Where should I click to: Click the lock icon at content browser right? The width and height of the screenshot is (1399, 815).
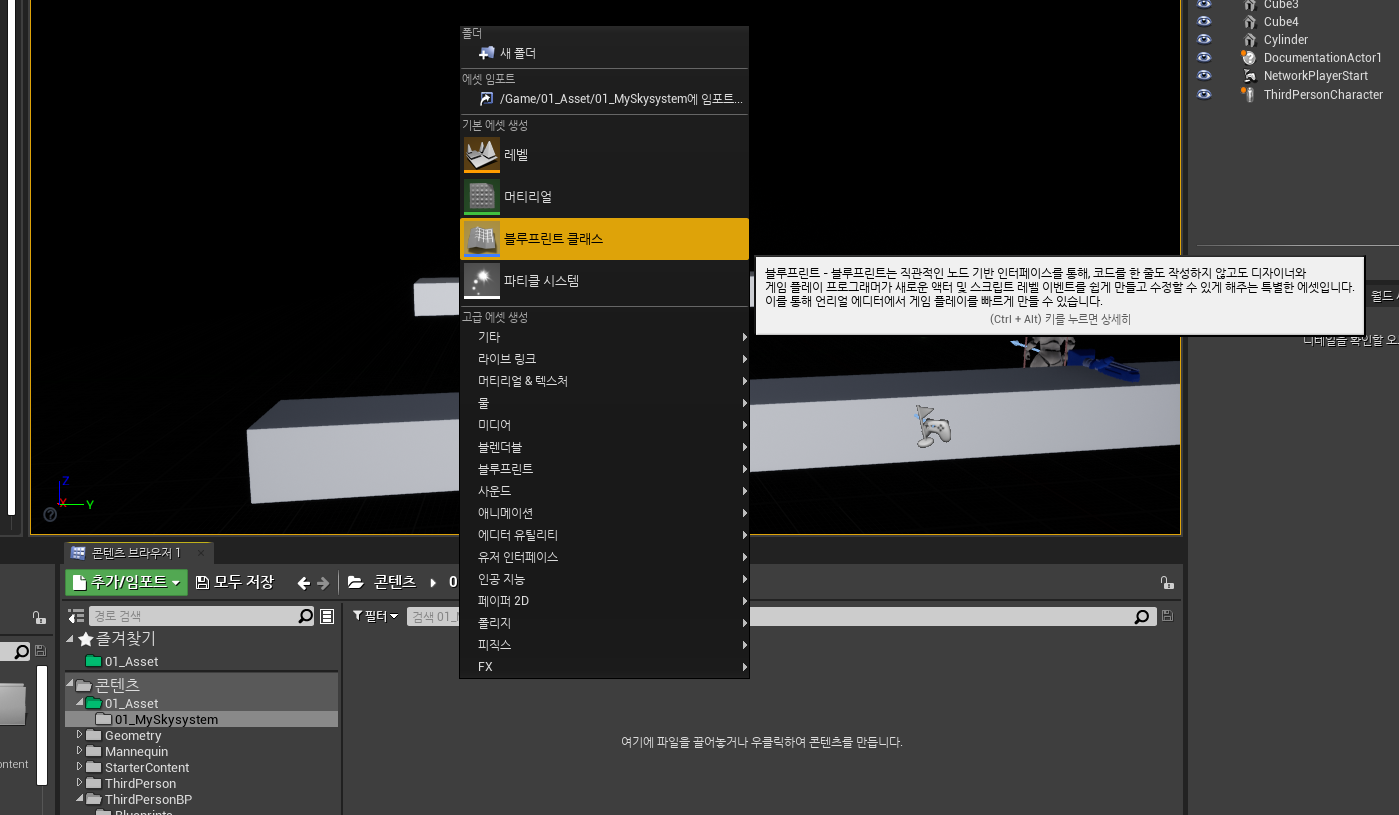pos(1166,583)
